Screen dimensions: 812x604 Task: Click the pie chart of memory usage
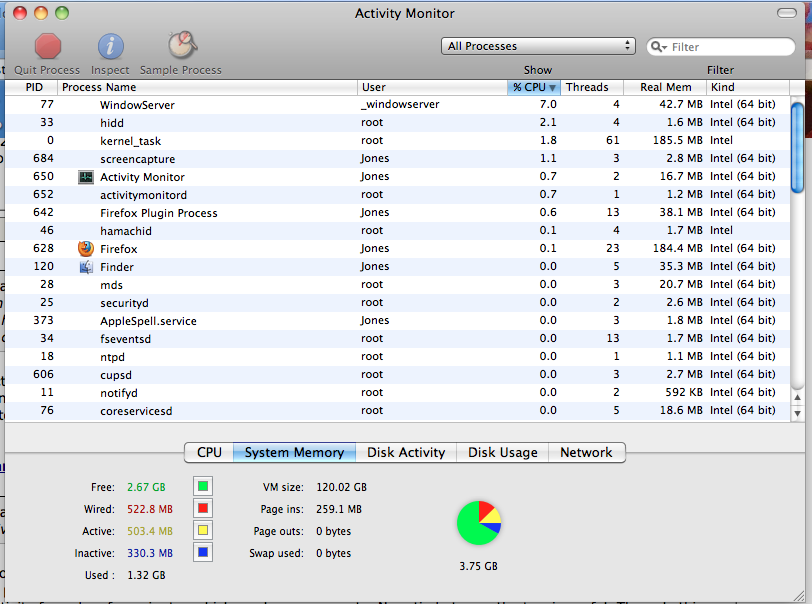(478, 523)
